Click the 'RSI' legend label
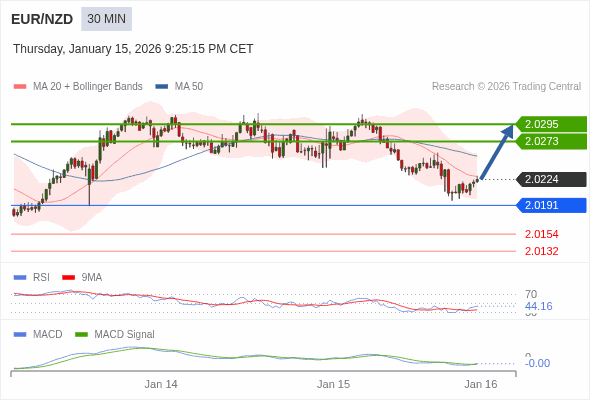Viewport: 590px width, 400px height. pyautogui.click(x=41, y=278)
